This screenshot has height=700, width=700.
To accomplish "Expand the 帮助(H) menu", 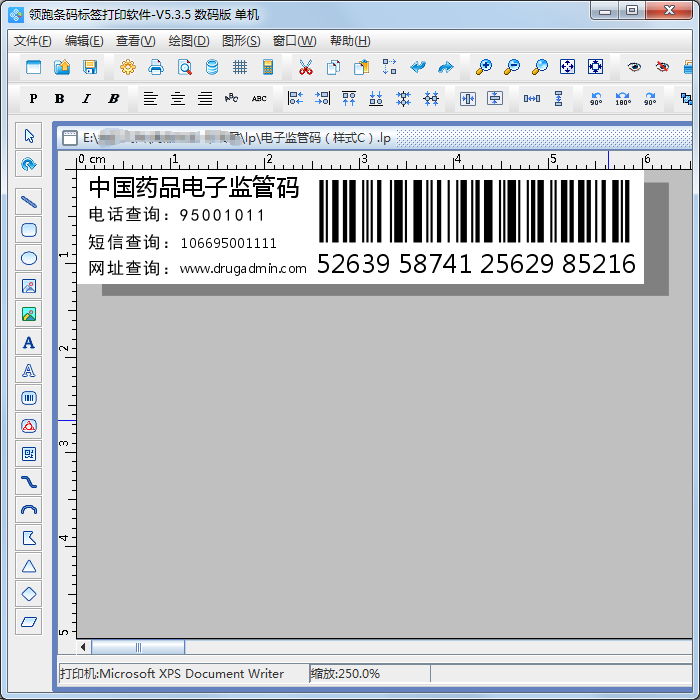I will (x=349, y=41).
